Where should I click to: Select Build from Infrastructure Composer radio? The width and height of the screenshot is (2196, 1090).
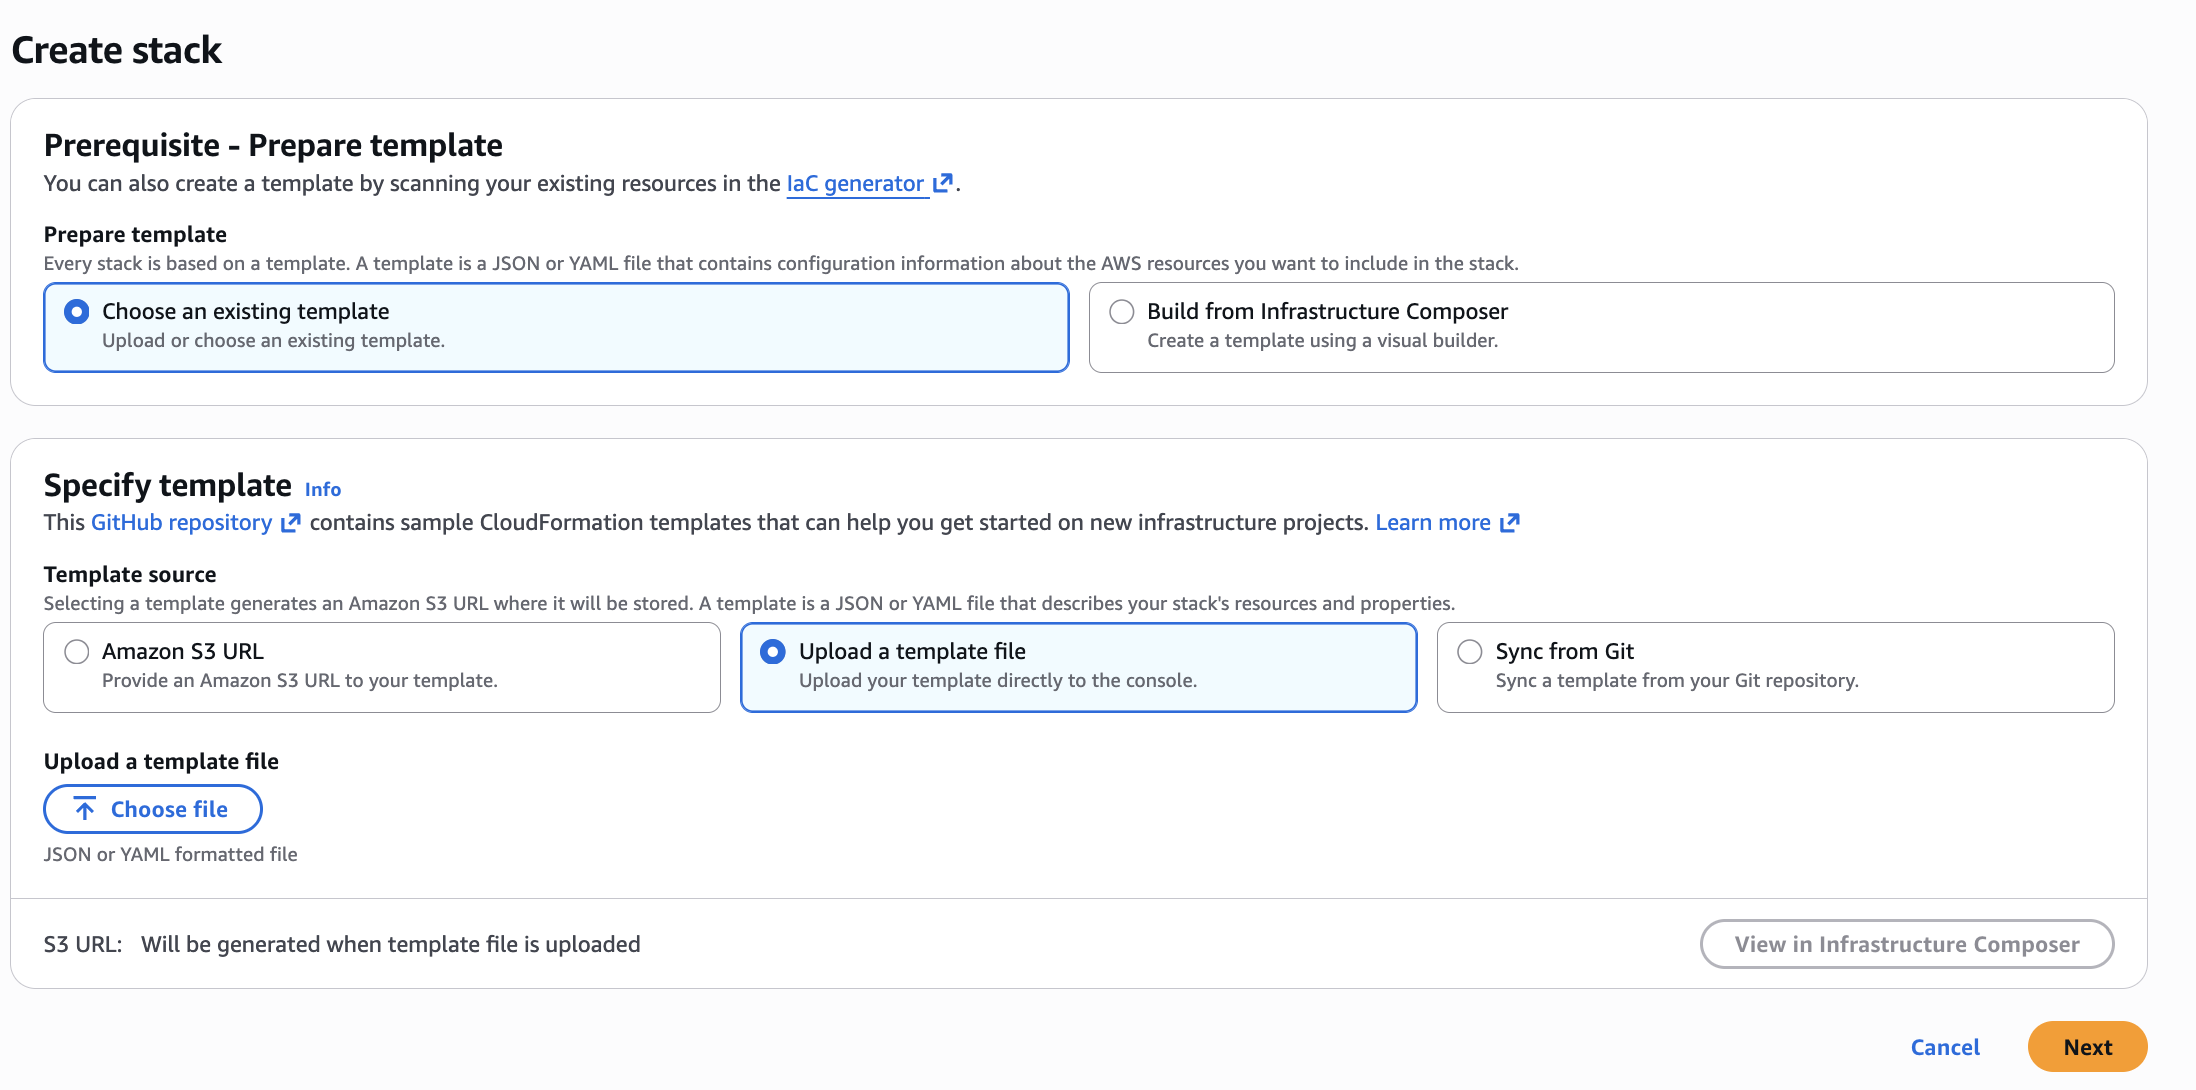click(x=1122, y=312)
